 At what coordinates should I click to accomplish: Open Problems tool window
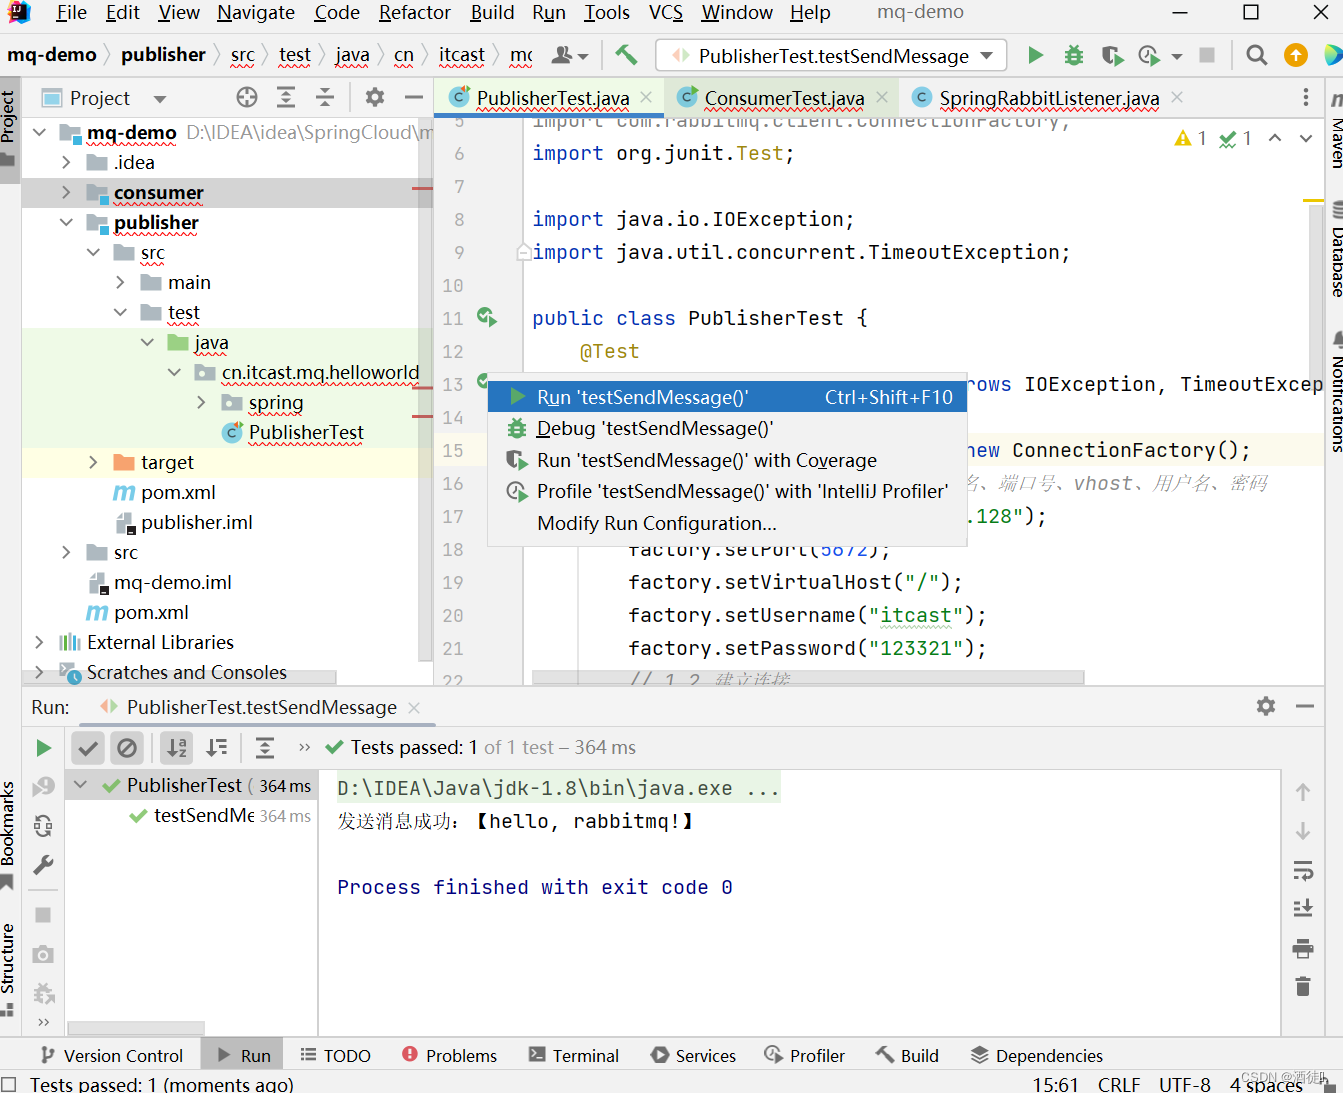pyautogui.click(x=450, y=1055)
